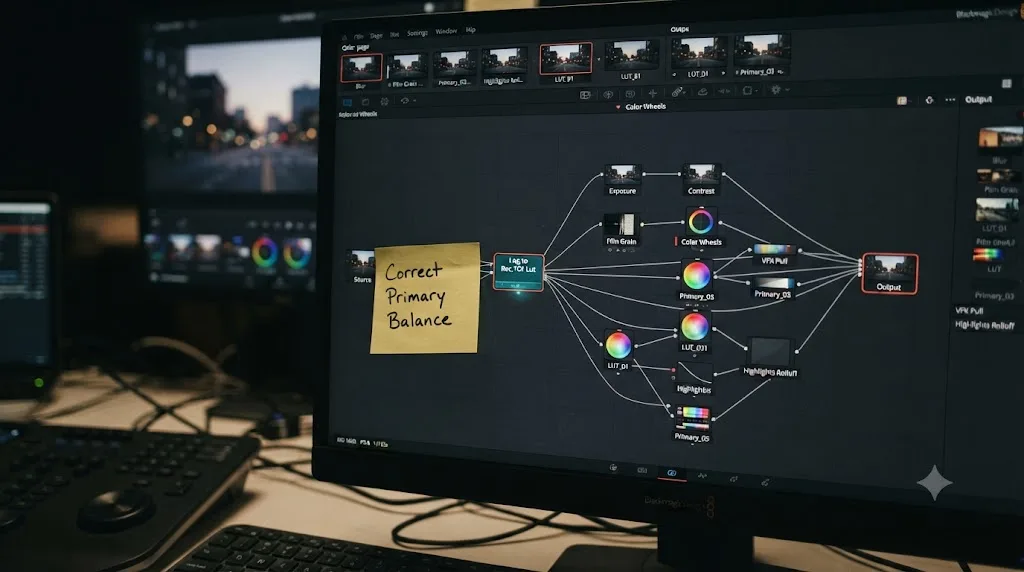Viewport: 1024px width, 572px height.
Task: Select Highlights Rolloff entry in right panel list
Action: (x=985, y=325)
